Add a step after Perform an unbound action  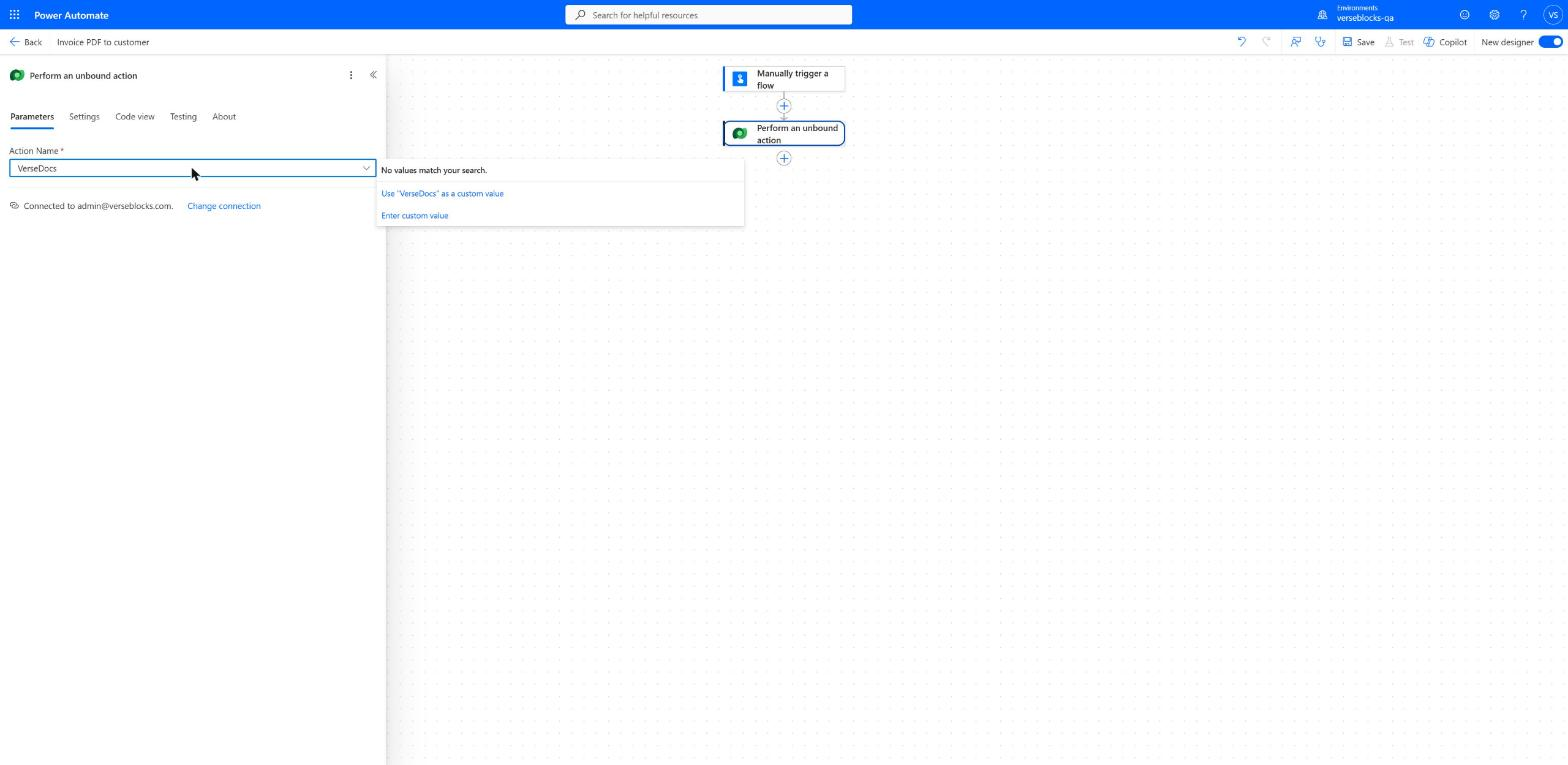784,158
